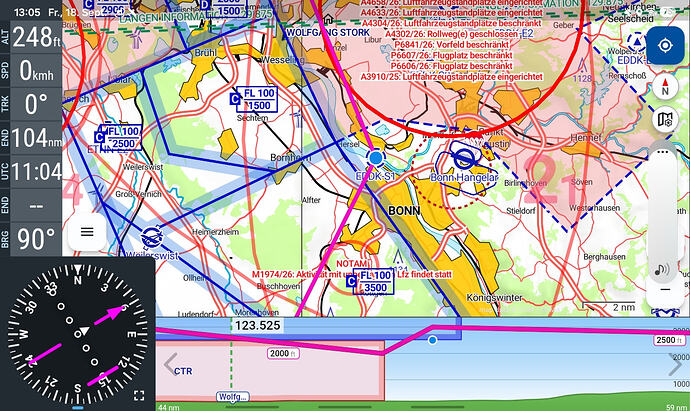Tap the minus button below the slider
690x411 pixels.
[665, 290]
